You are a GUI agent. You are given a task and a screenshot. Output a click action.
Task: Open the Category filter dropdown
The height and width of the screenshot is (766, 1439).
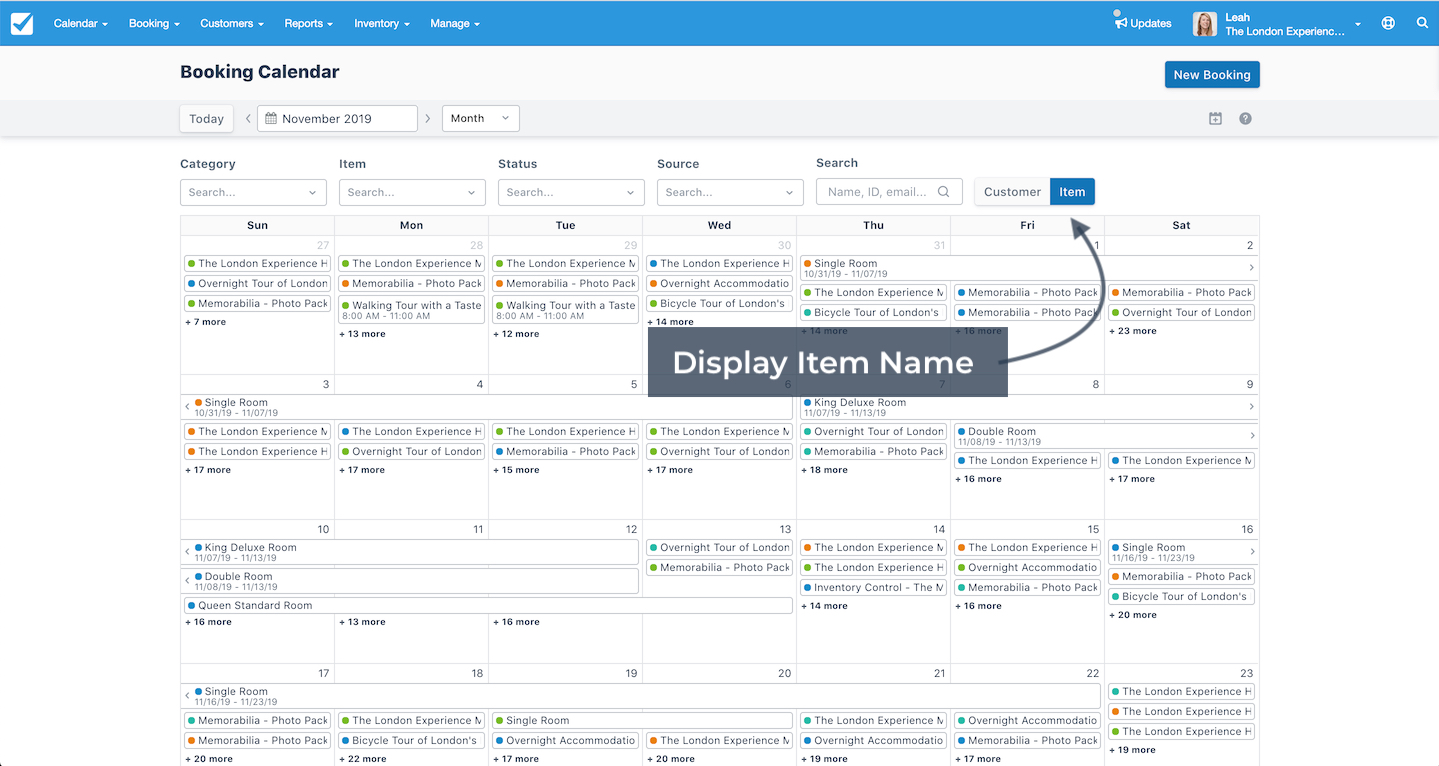pyautogui.click(x=253, y=192)
